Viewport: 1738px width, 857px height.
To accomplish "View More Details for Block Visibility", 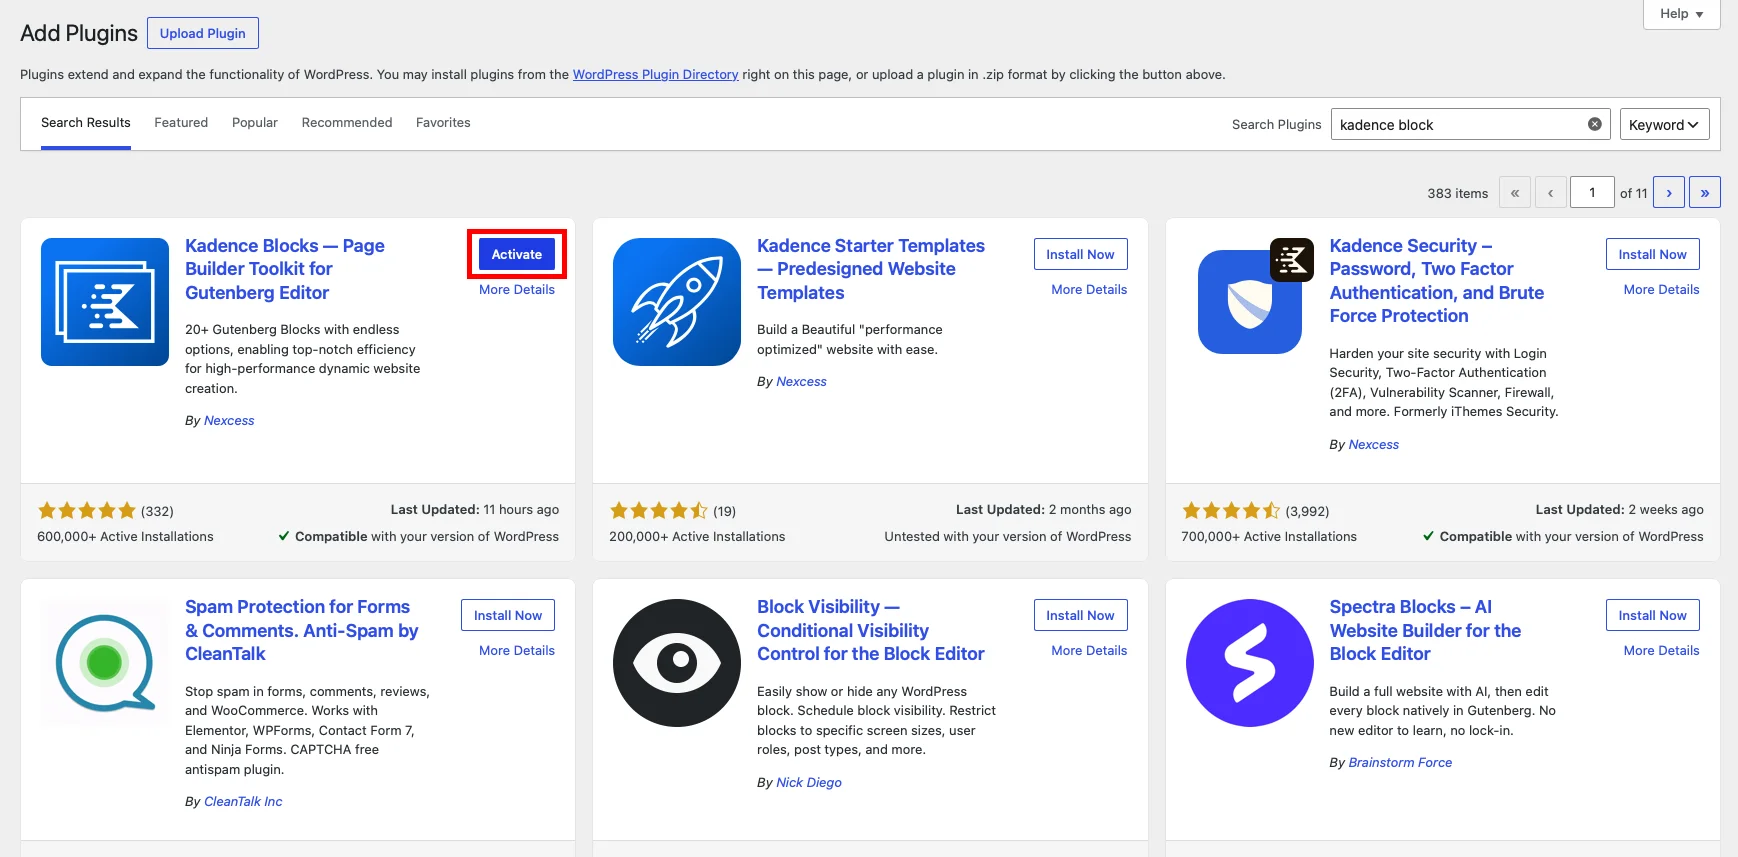I will [1089, 650].
